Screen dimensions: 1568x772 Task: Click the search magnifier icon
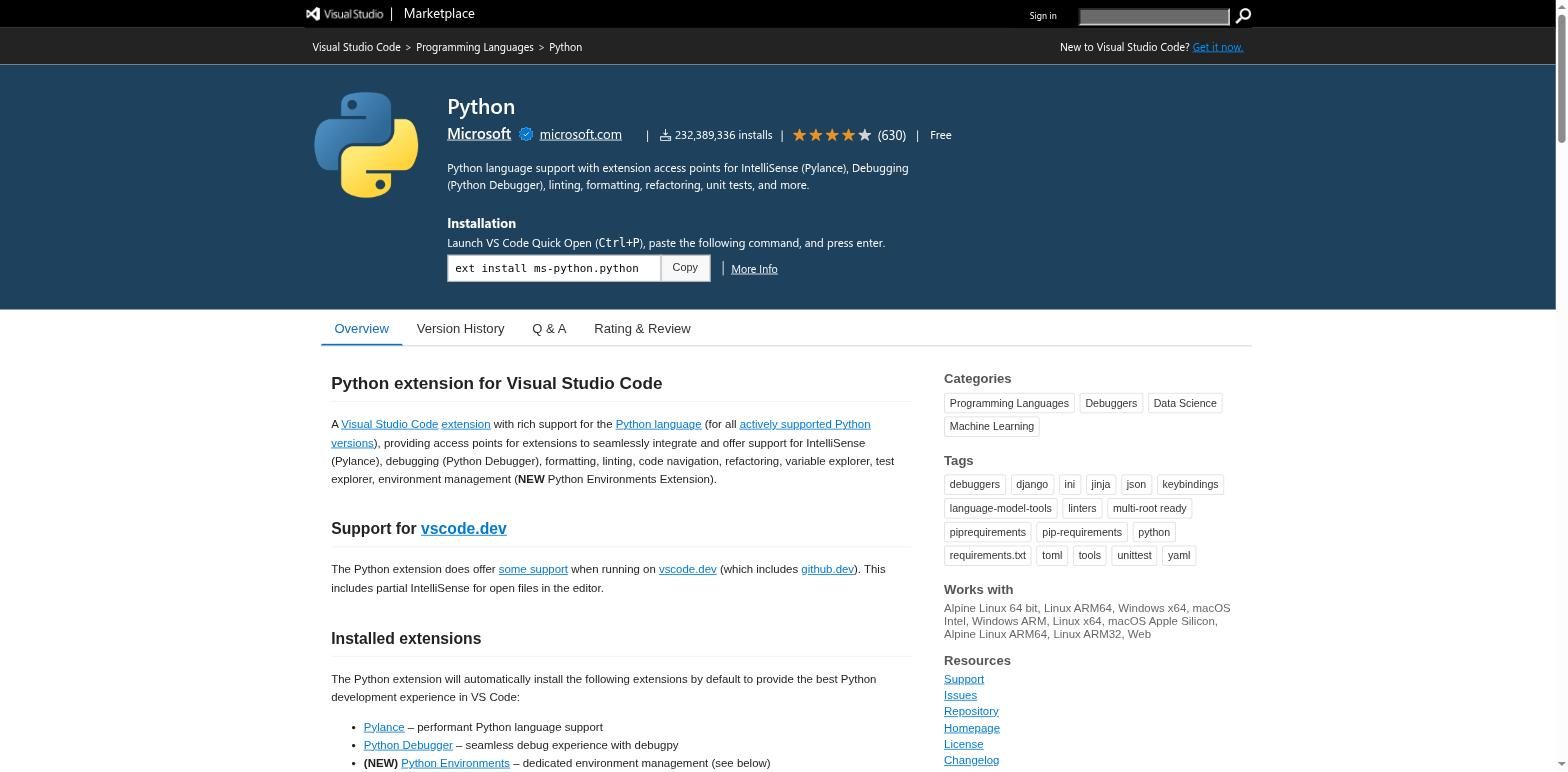click(1243, 16)
